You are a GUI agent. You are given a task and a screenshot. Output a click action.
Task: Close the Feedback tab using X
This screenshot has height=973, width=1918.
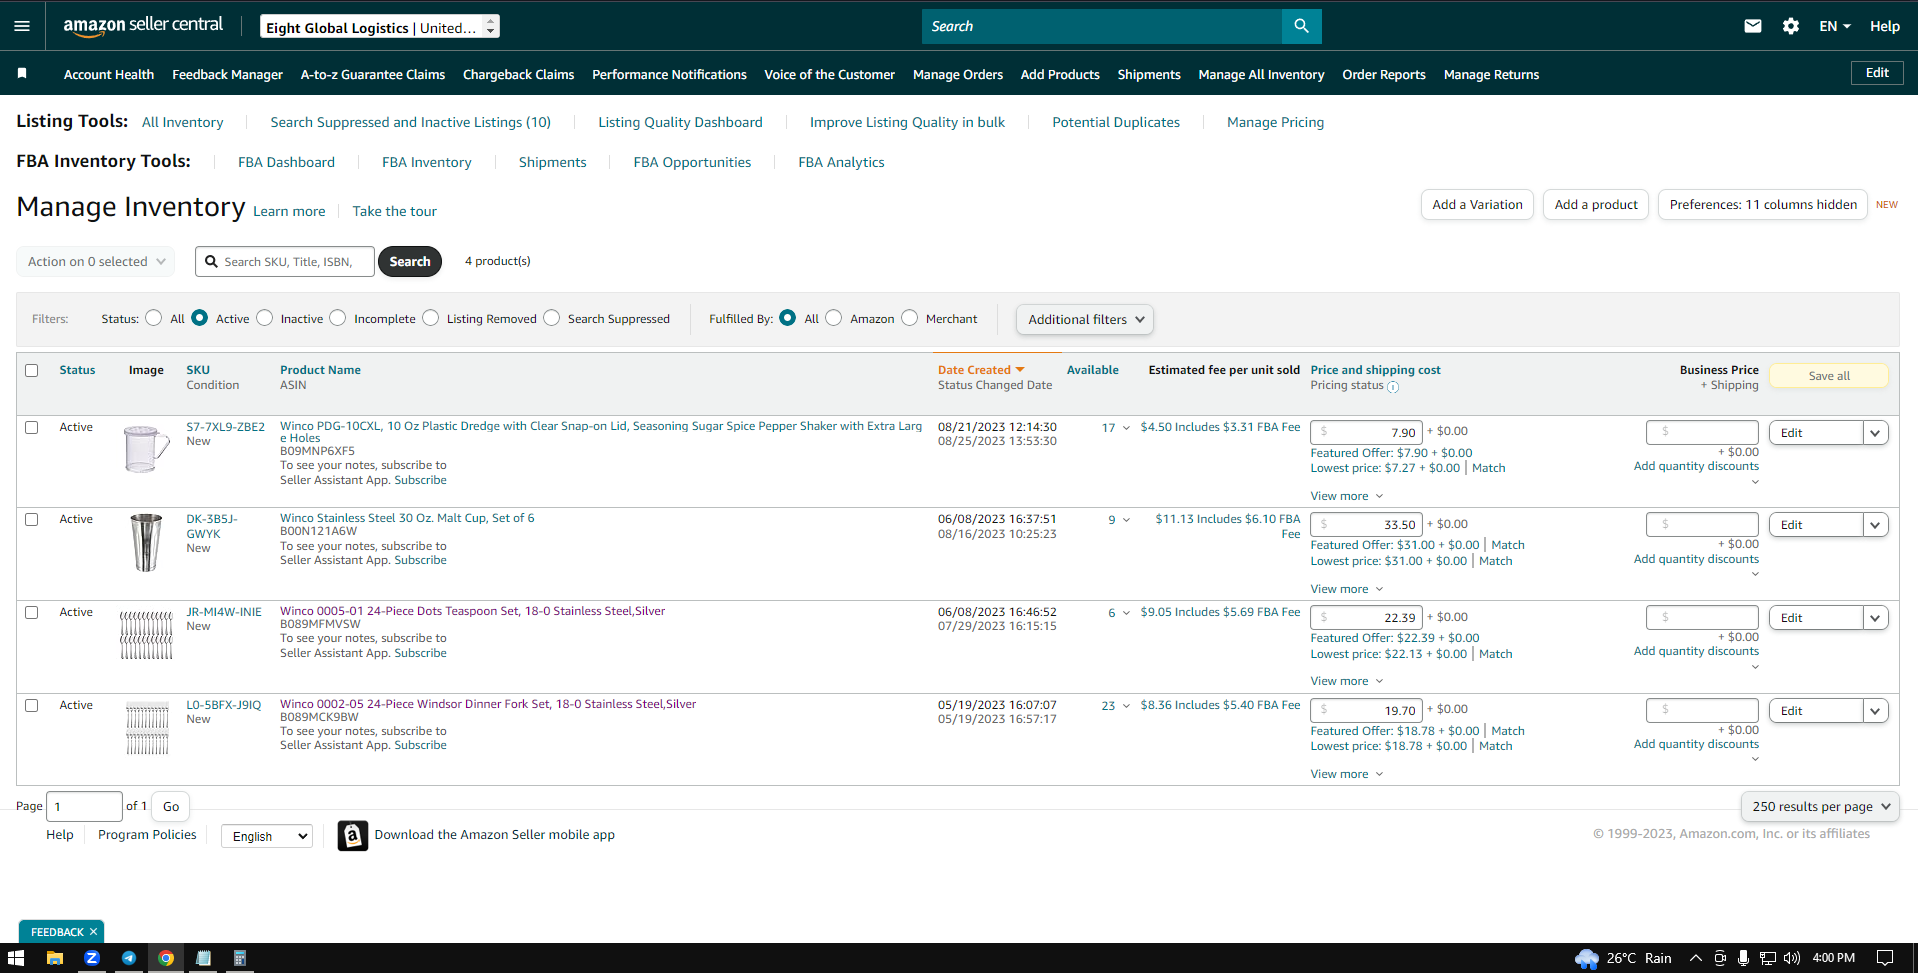(93, 931)
